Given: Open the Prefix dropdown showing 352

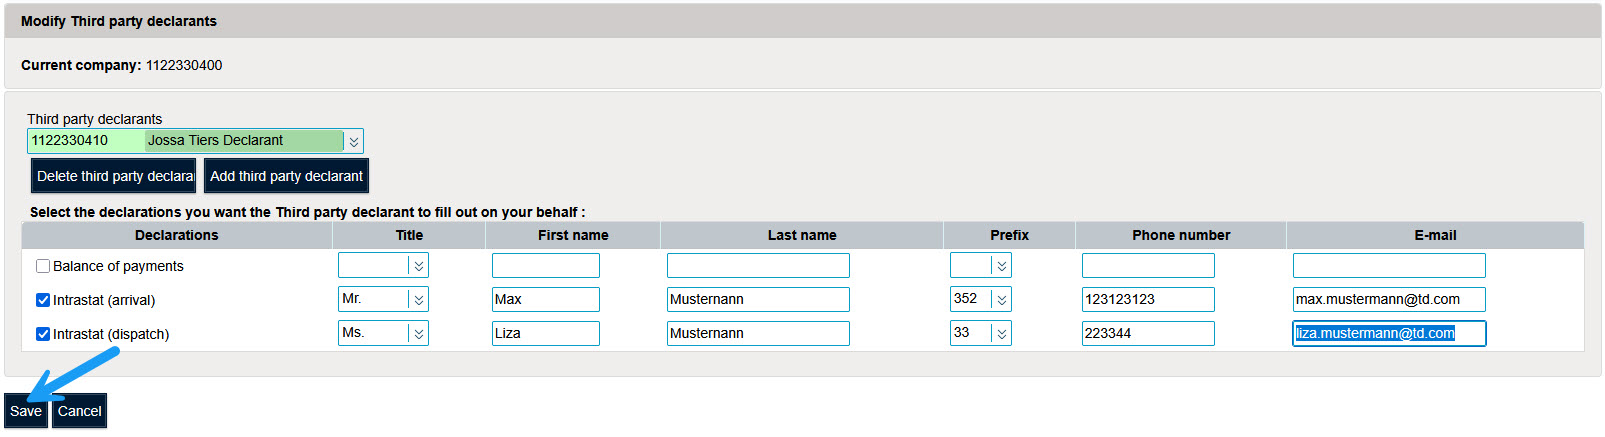Looking at the screenshot, I should pyautogui.click(x=1001, y=299).
